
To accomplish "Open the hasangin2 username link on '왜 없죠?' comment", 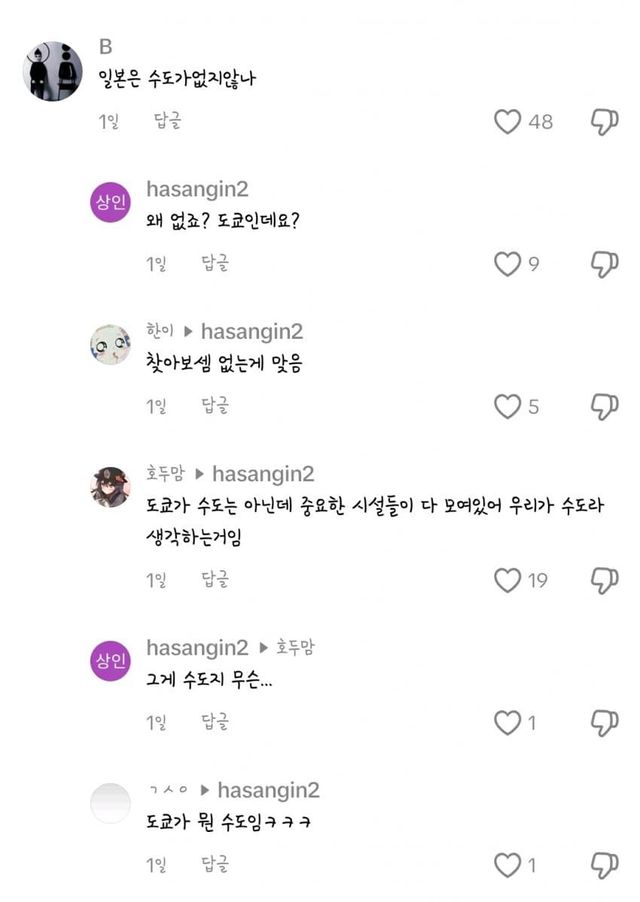I will click(197, 189).
